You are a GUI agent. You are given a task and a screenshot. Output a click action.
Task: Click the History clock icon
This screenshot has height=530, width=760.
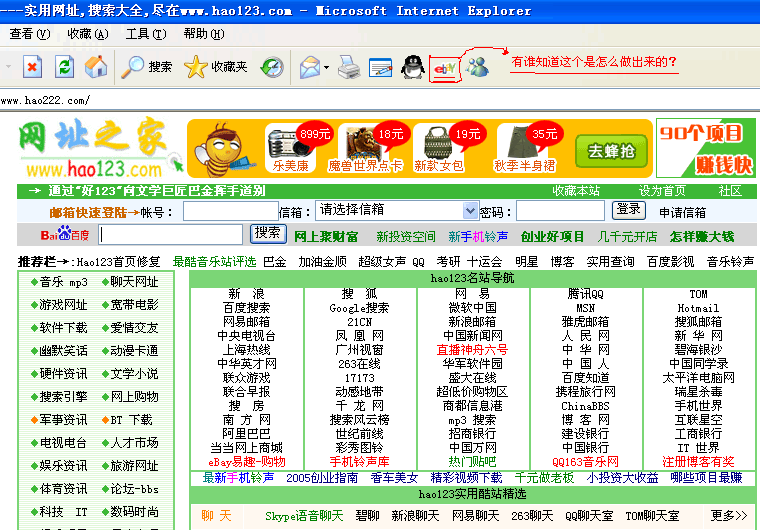pos(272,67)
